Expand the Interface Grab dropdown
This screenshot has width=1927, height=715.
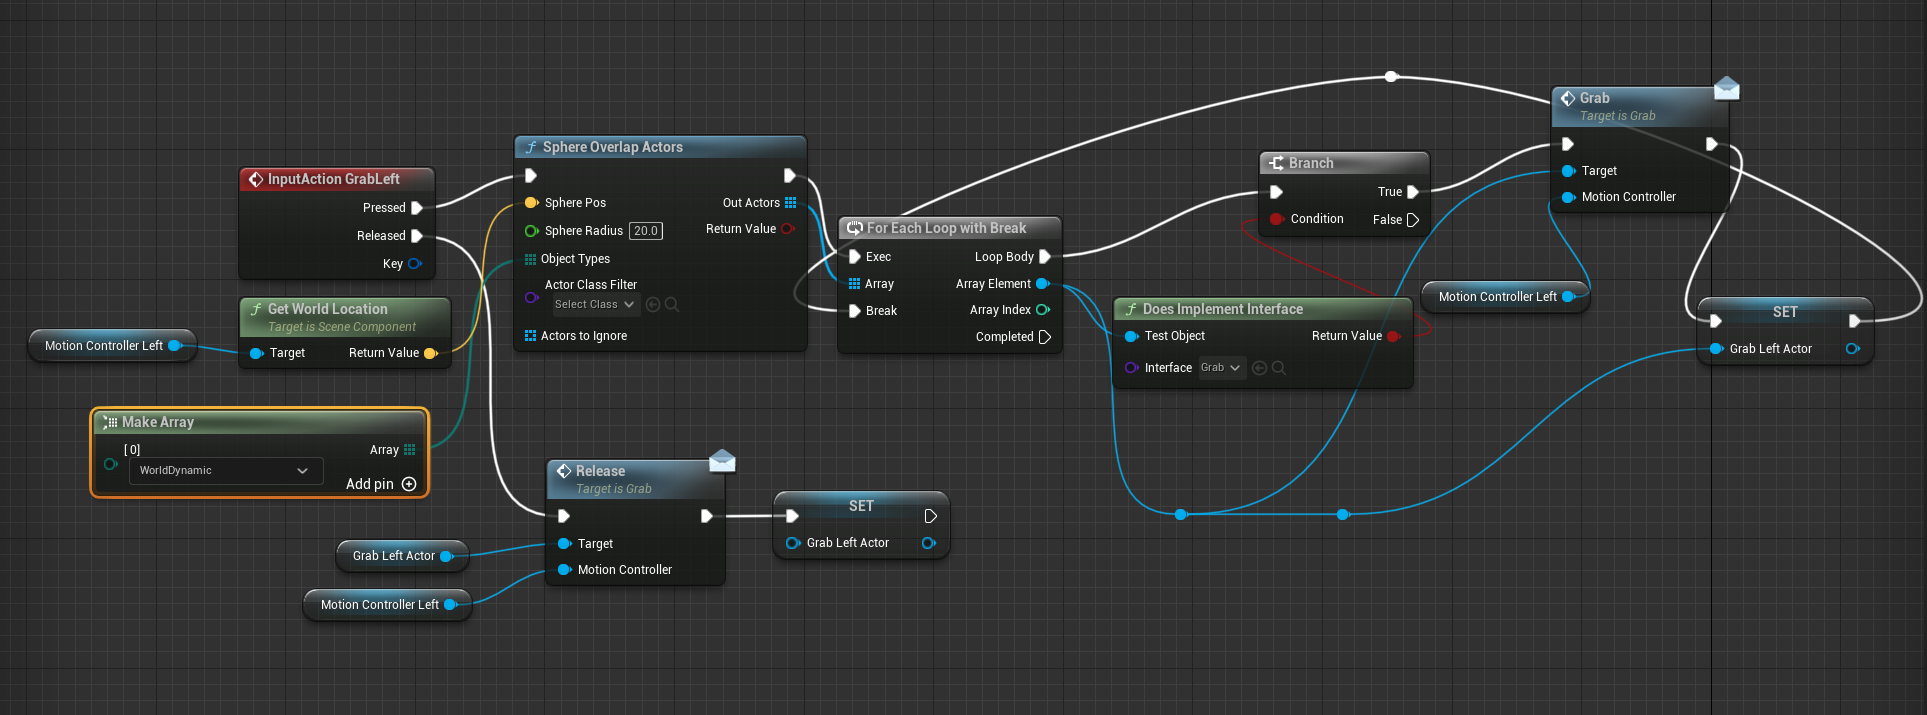1221,368
